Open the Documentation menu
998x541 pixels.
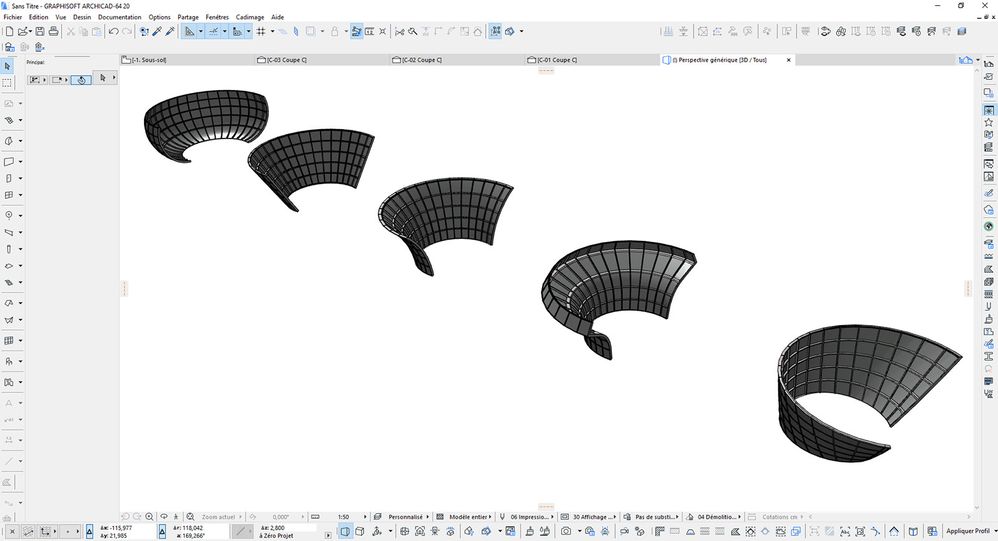pyautogui.click(x=119, y=17)
